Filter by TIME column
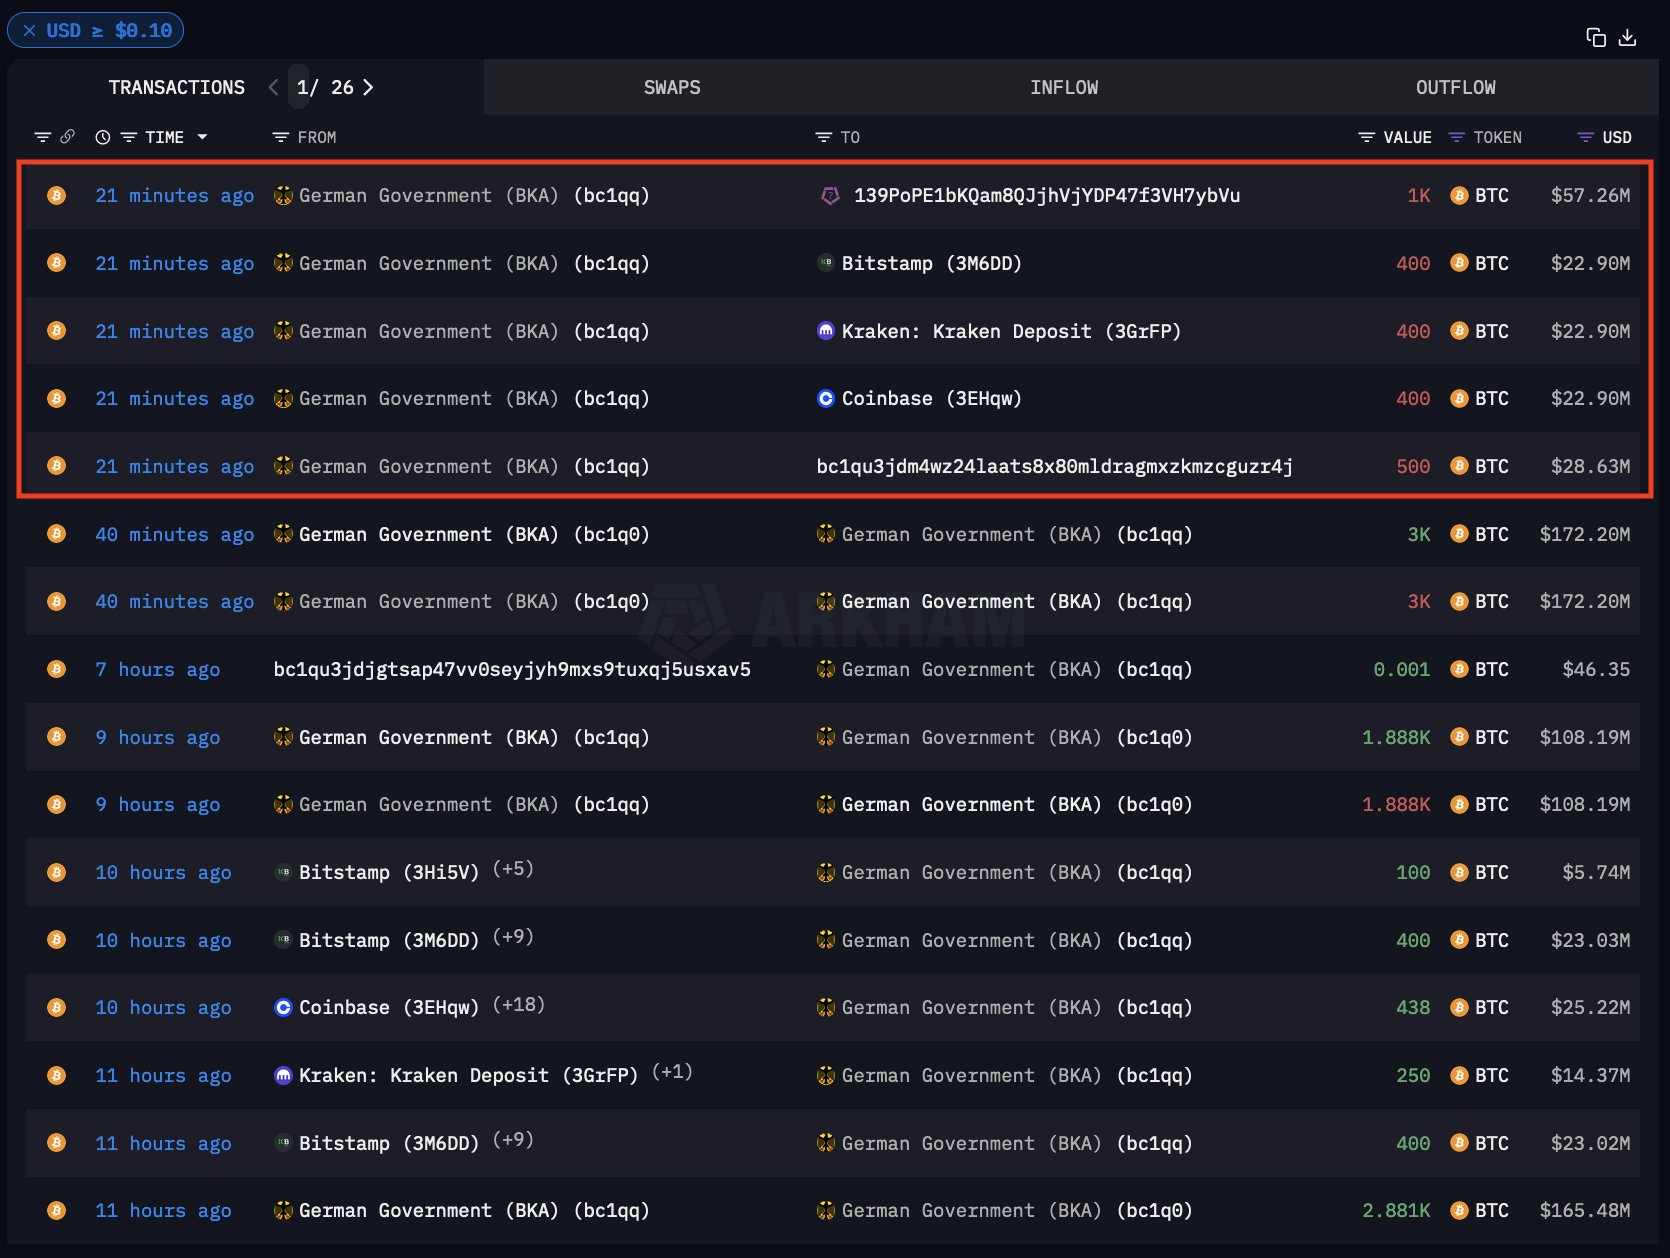Viewport: 1670px width, 1258px height. [128, 138]
